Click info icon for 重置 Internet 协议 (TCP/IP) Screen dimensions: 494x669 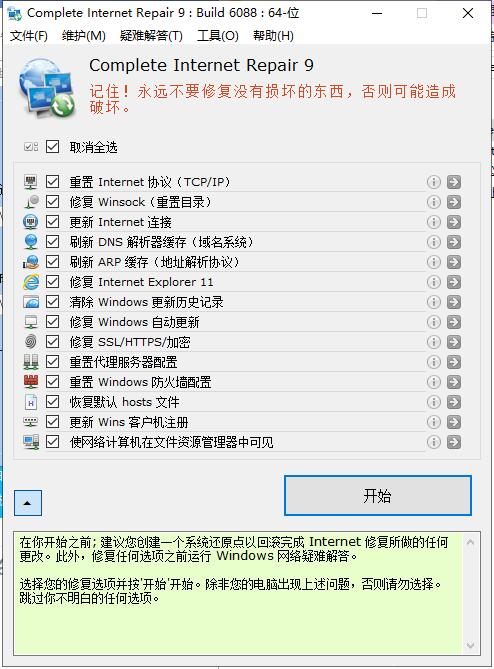[433, 182]
